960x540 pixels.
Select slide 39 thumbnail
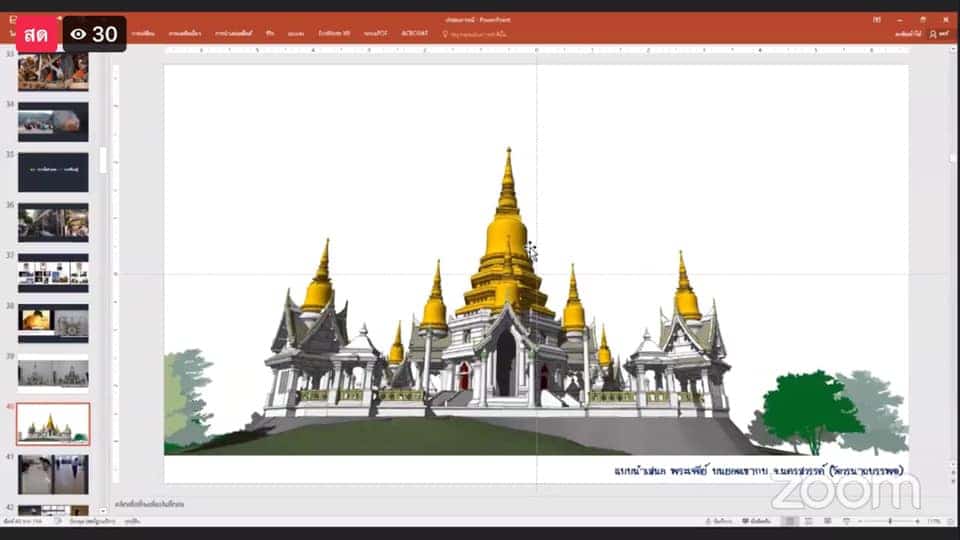click(53, 373)
